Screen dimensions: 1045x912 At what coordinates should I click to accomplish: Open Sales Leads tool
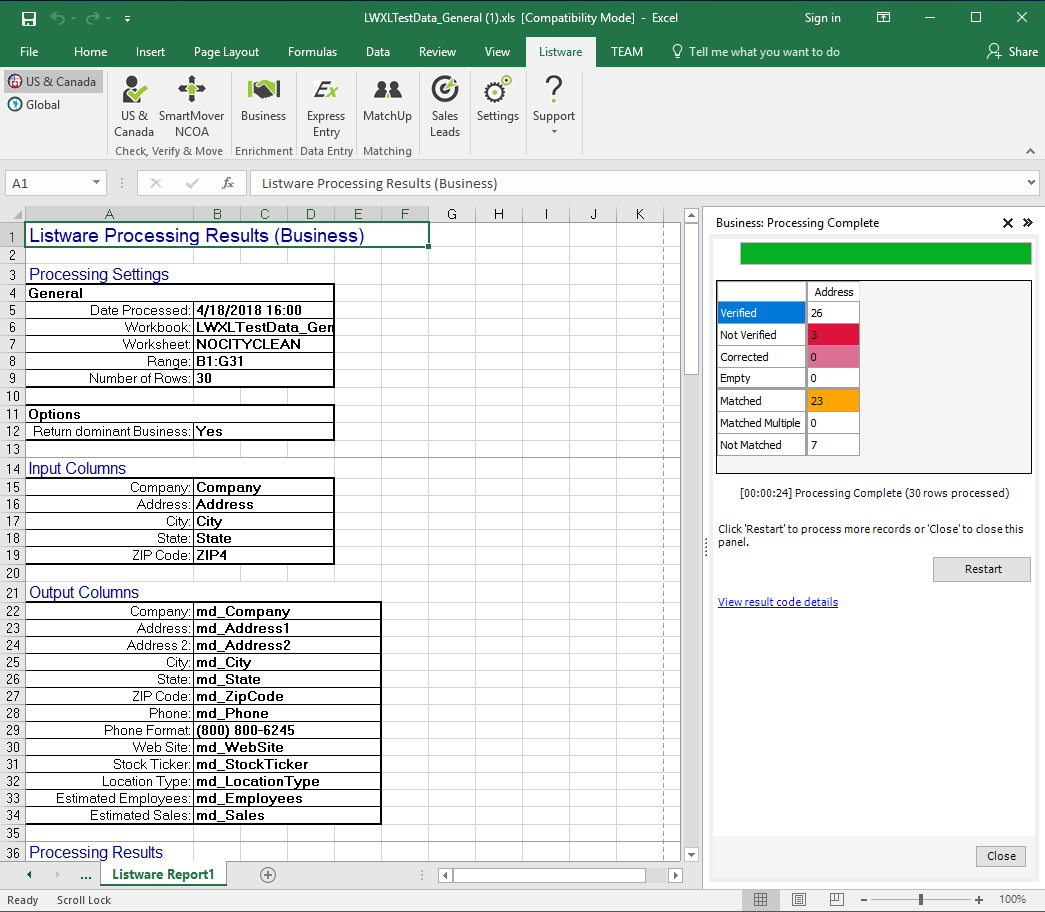click(x=445, y=108)
